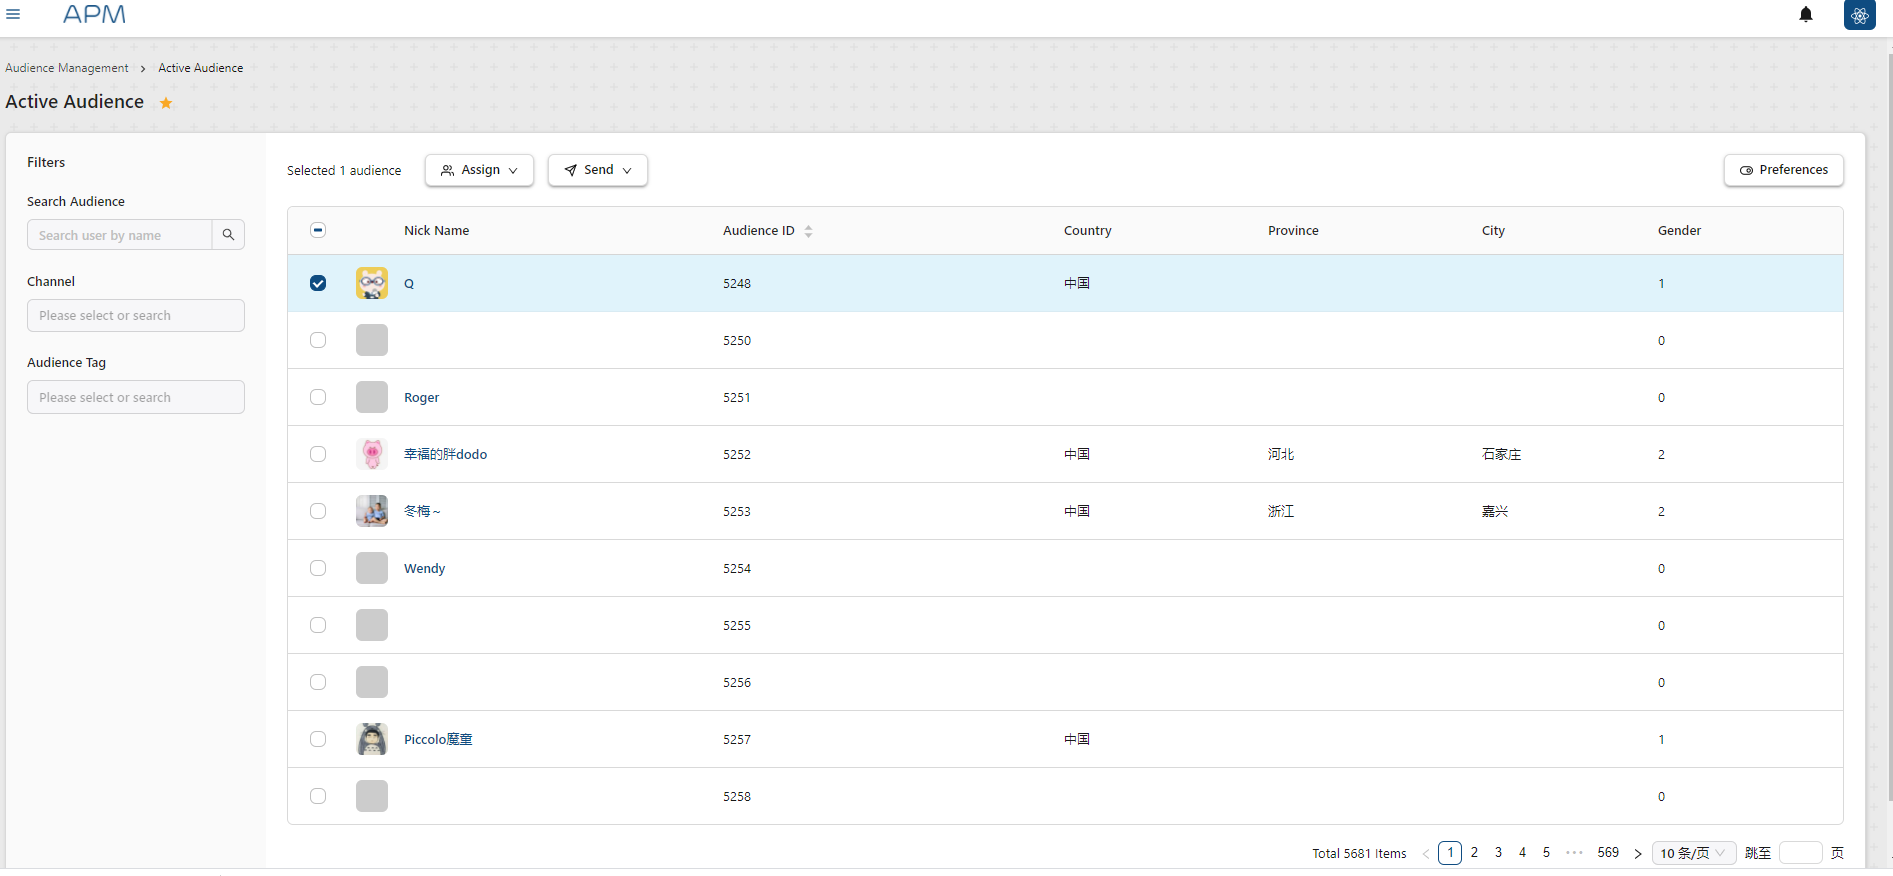
Task: Change the 10 per page size selector
Action: point(1693,853)
